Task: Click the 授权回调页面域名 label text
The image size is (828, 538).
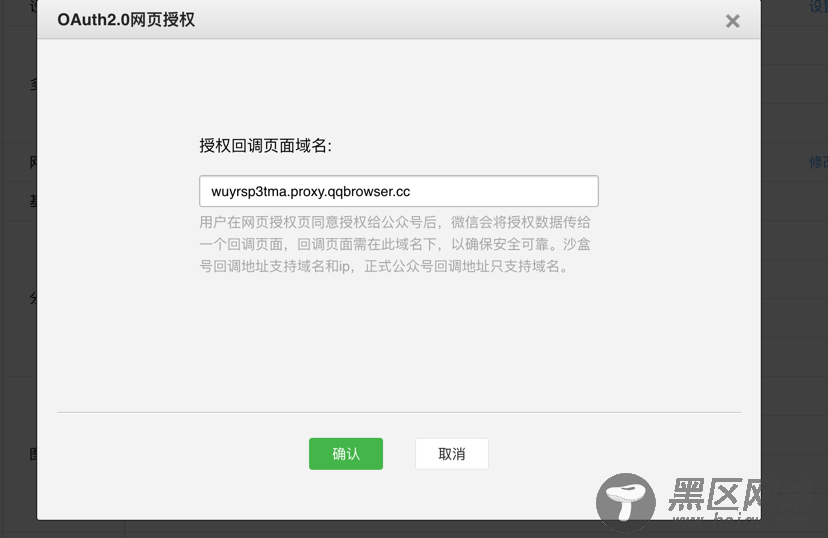Action: click(265, 146)
